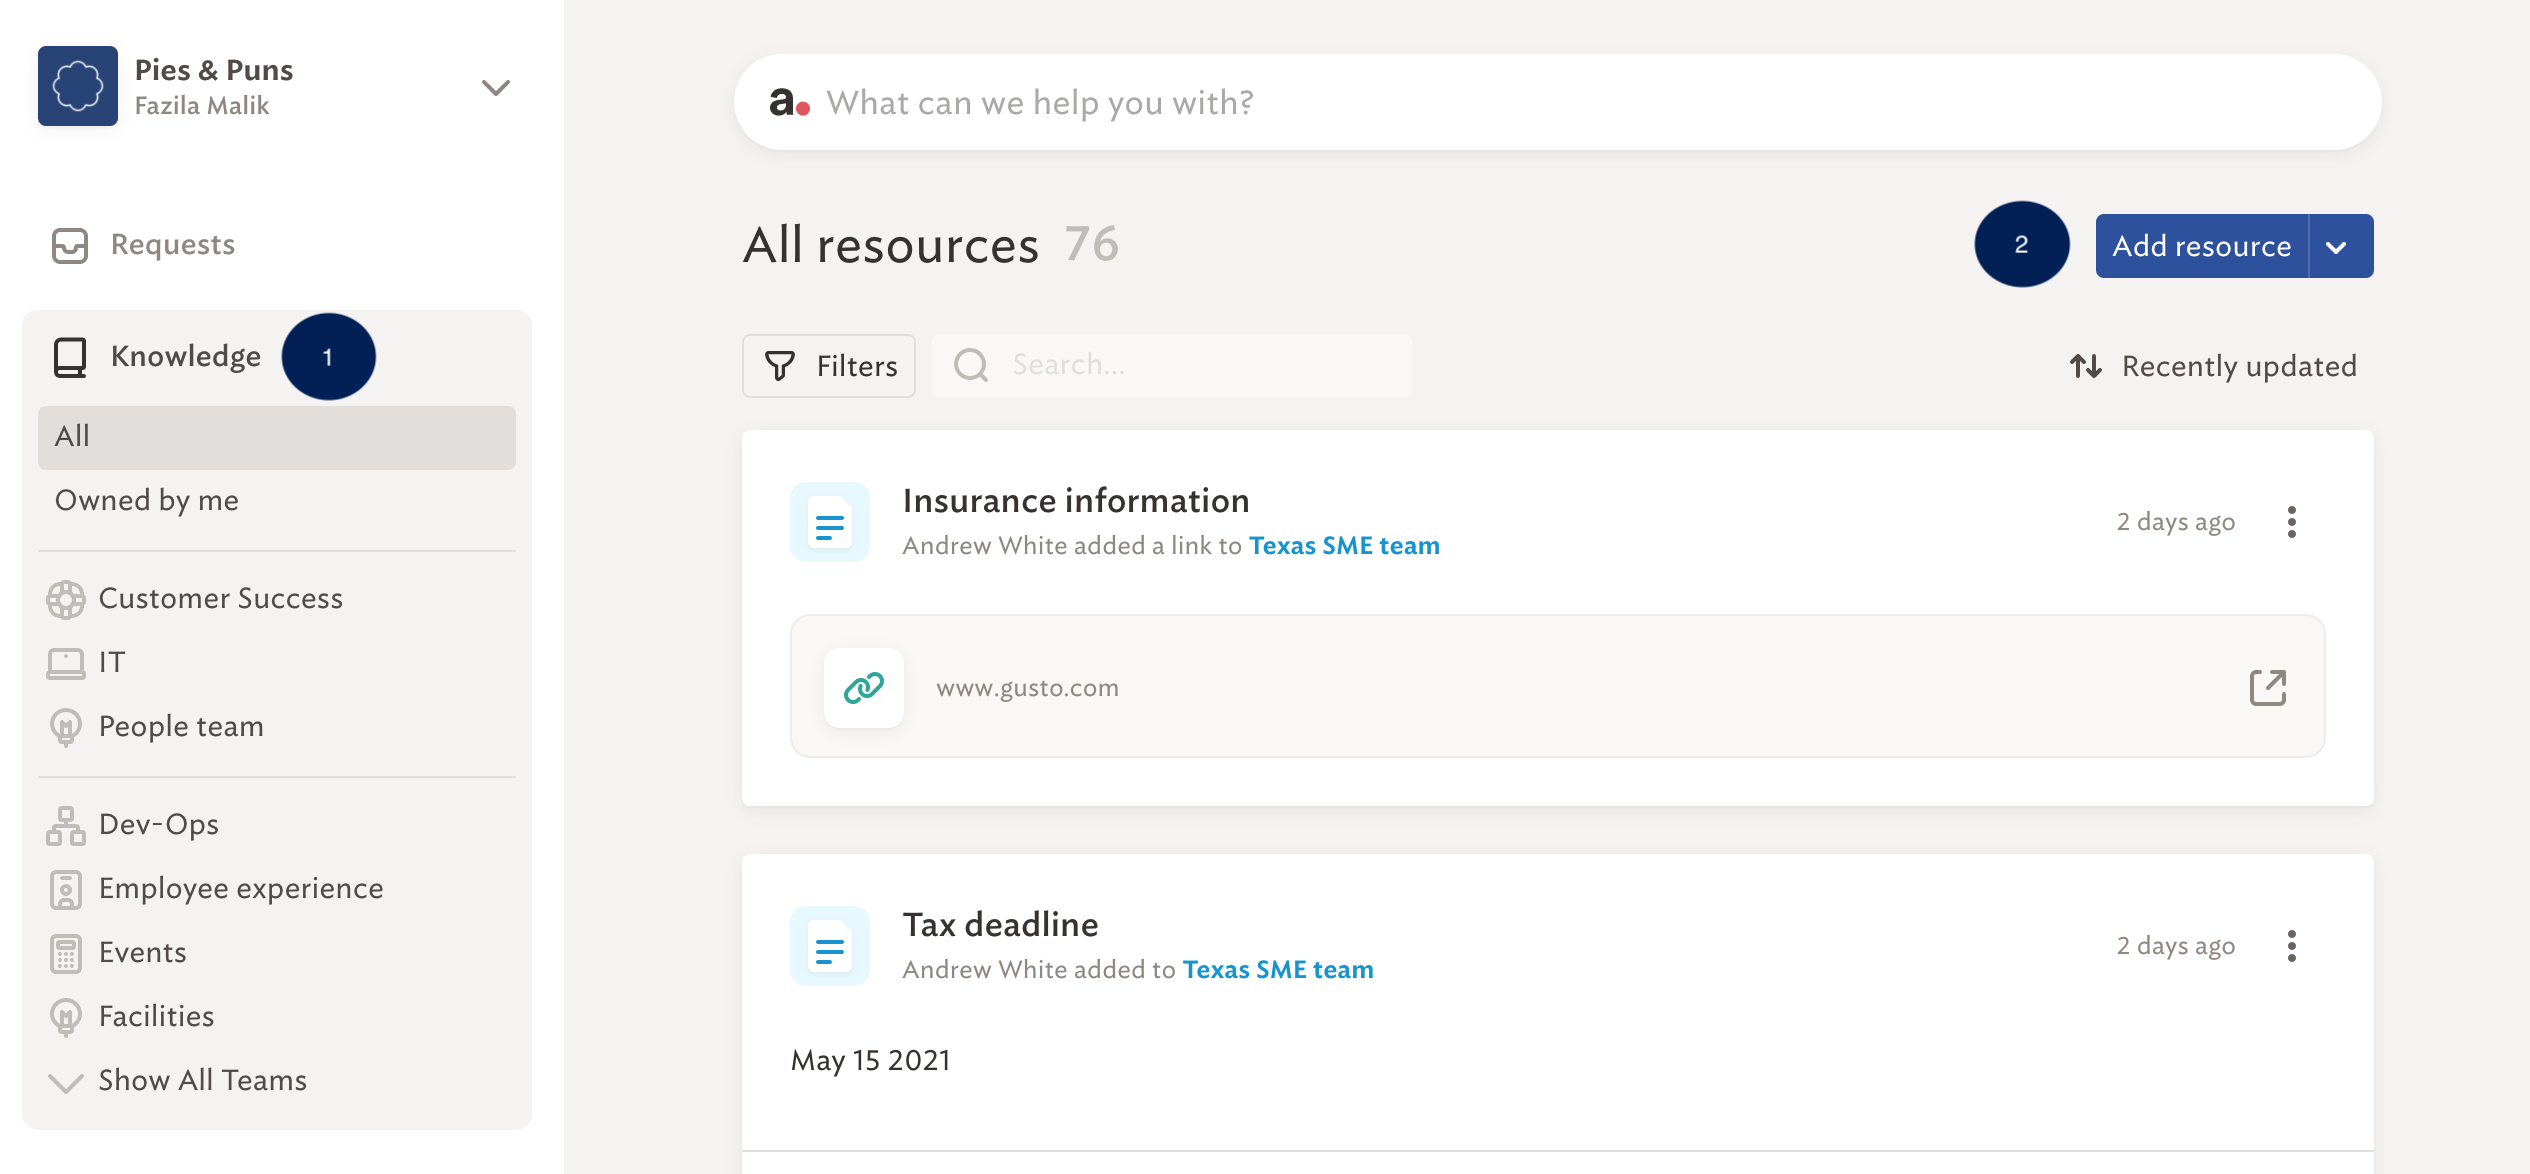Click '2 days ago' on Tax deadline
The height and width of the screenshot is (1174, 2530).
click(2176, 946)
